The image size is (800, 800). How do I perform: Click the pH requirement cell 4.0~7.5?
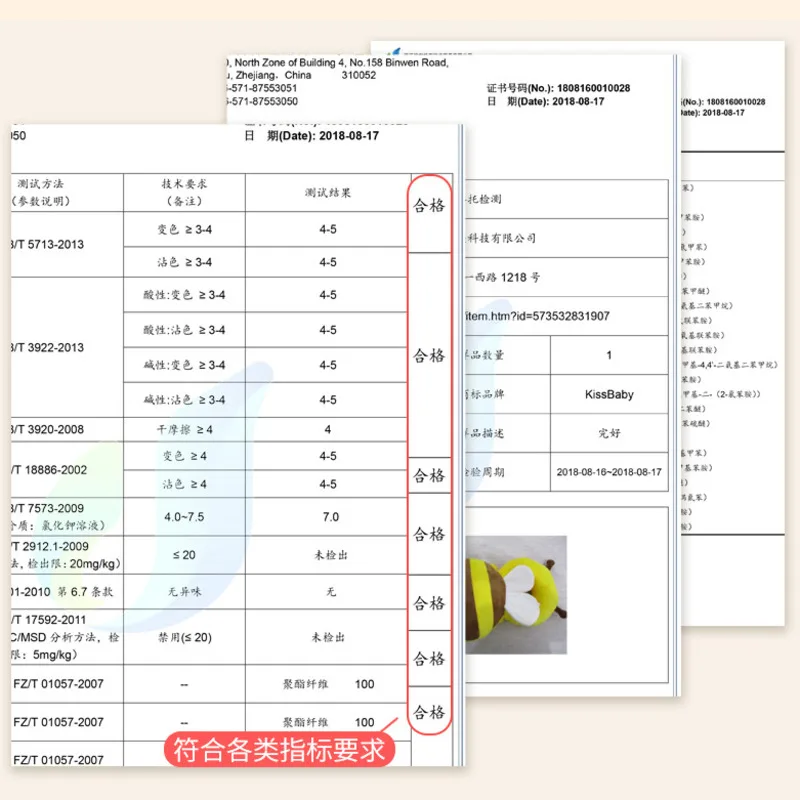184,517
